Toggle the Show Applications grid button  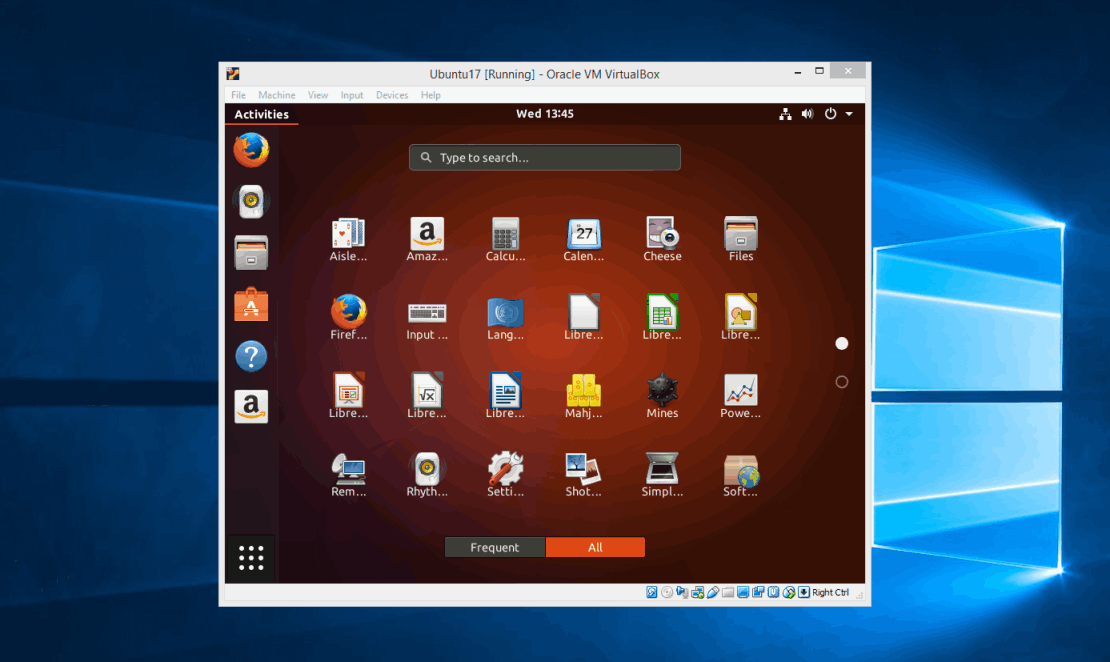click(x=251, y=558)
